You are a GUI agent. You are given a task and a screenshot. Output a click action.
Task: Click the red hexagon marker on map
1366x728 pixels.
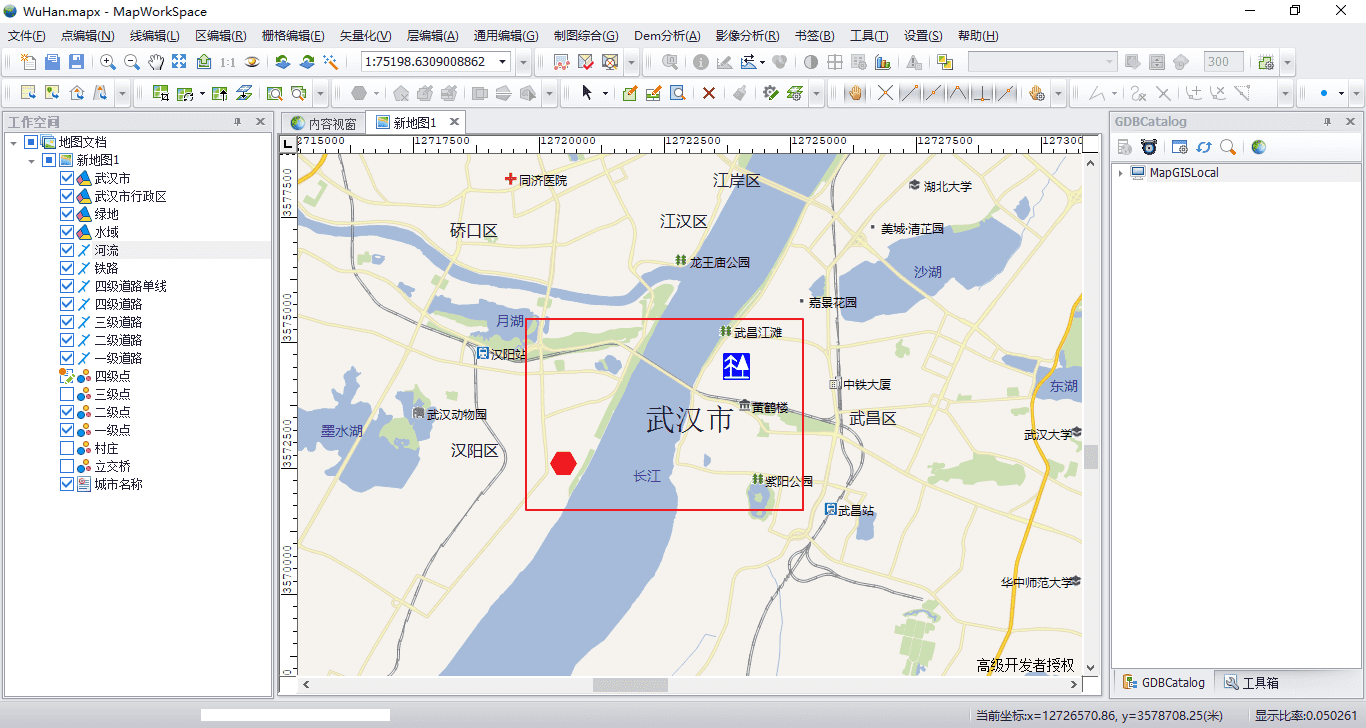[x=564, y=463]
